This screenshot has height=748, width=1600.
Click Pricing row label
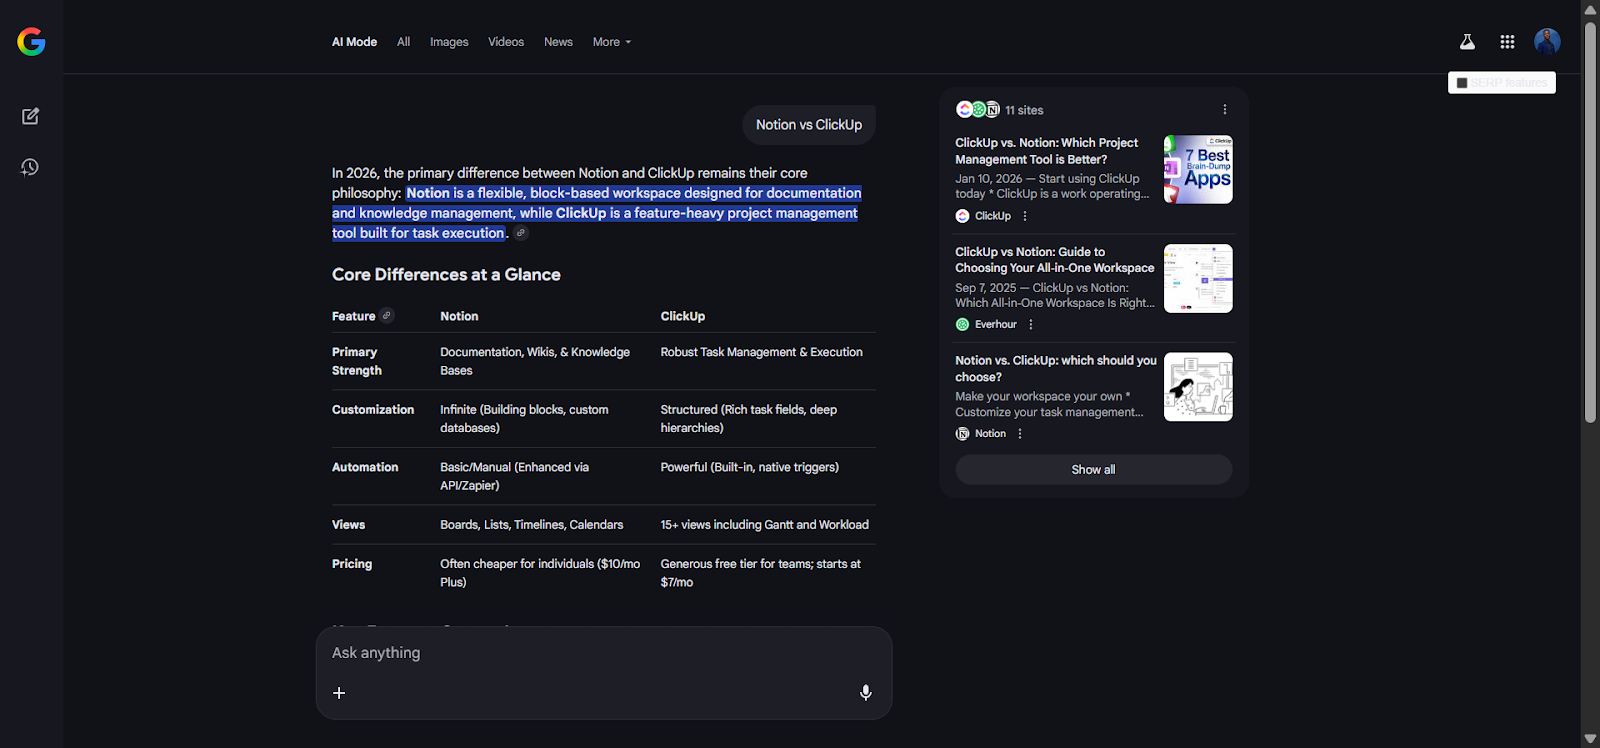[x=352, y=564]
